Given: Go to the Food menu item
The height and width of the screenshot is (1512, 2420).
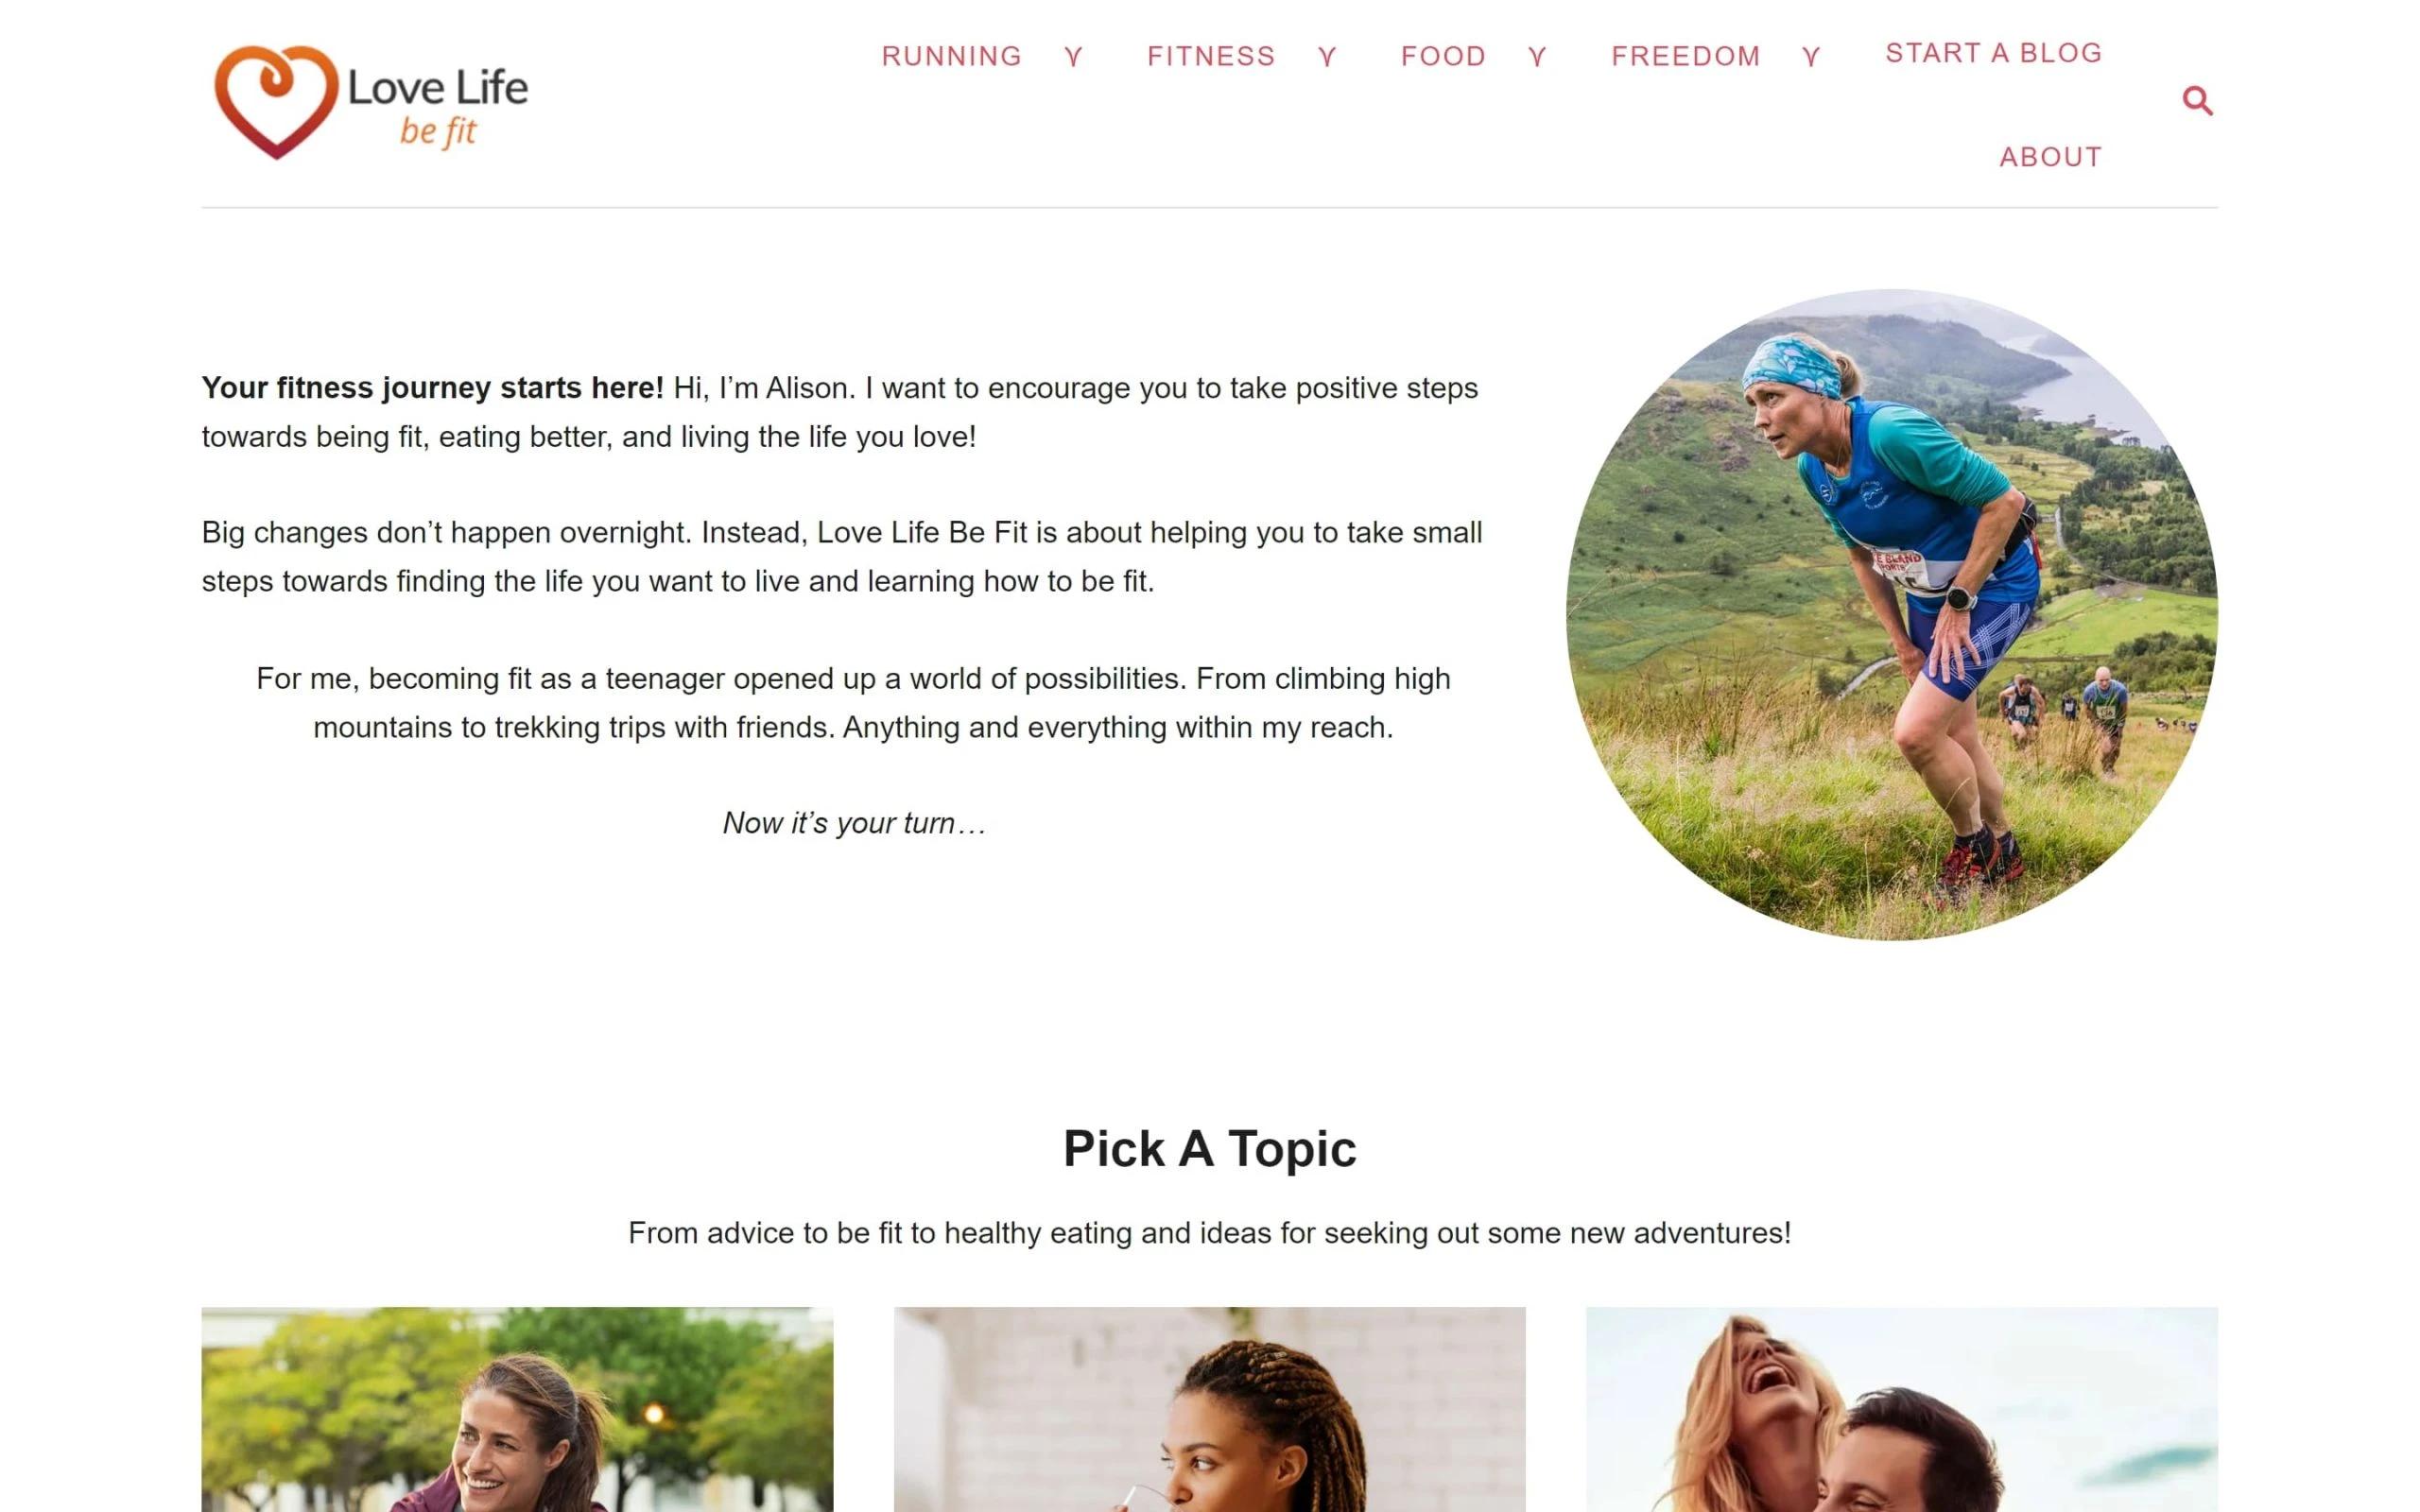Looking at the screenshot, I should click(x=1443, y=56).
